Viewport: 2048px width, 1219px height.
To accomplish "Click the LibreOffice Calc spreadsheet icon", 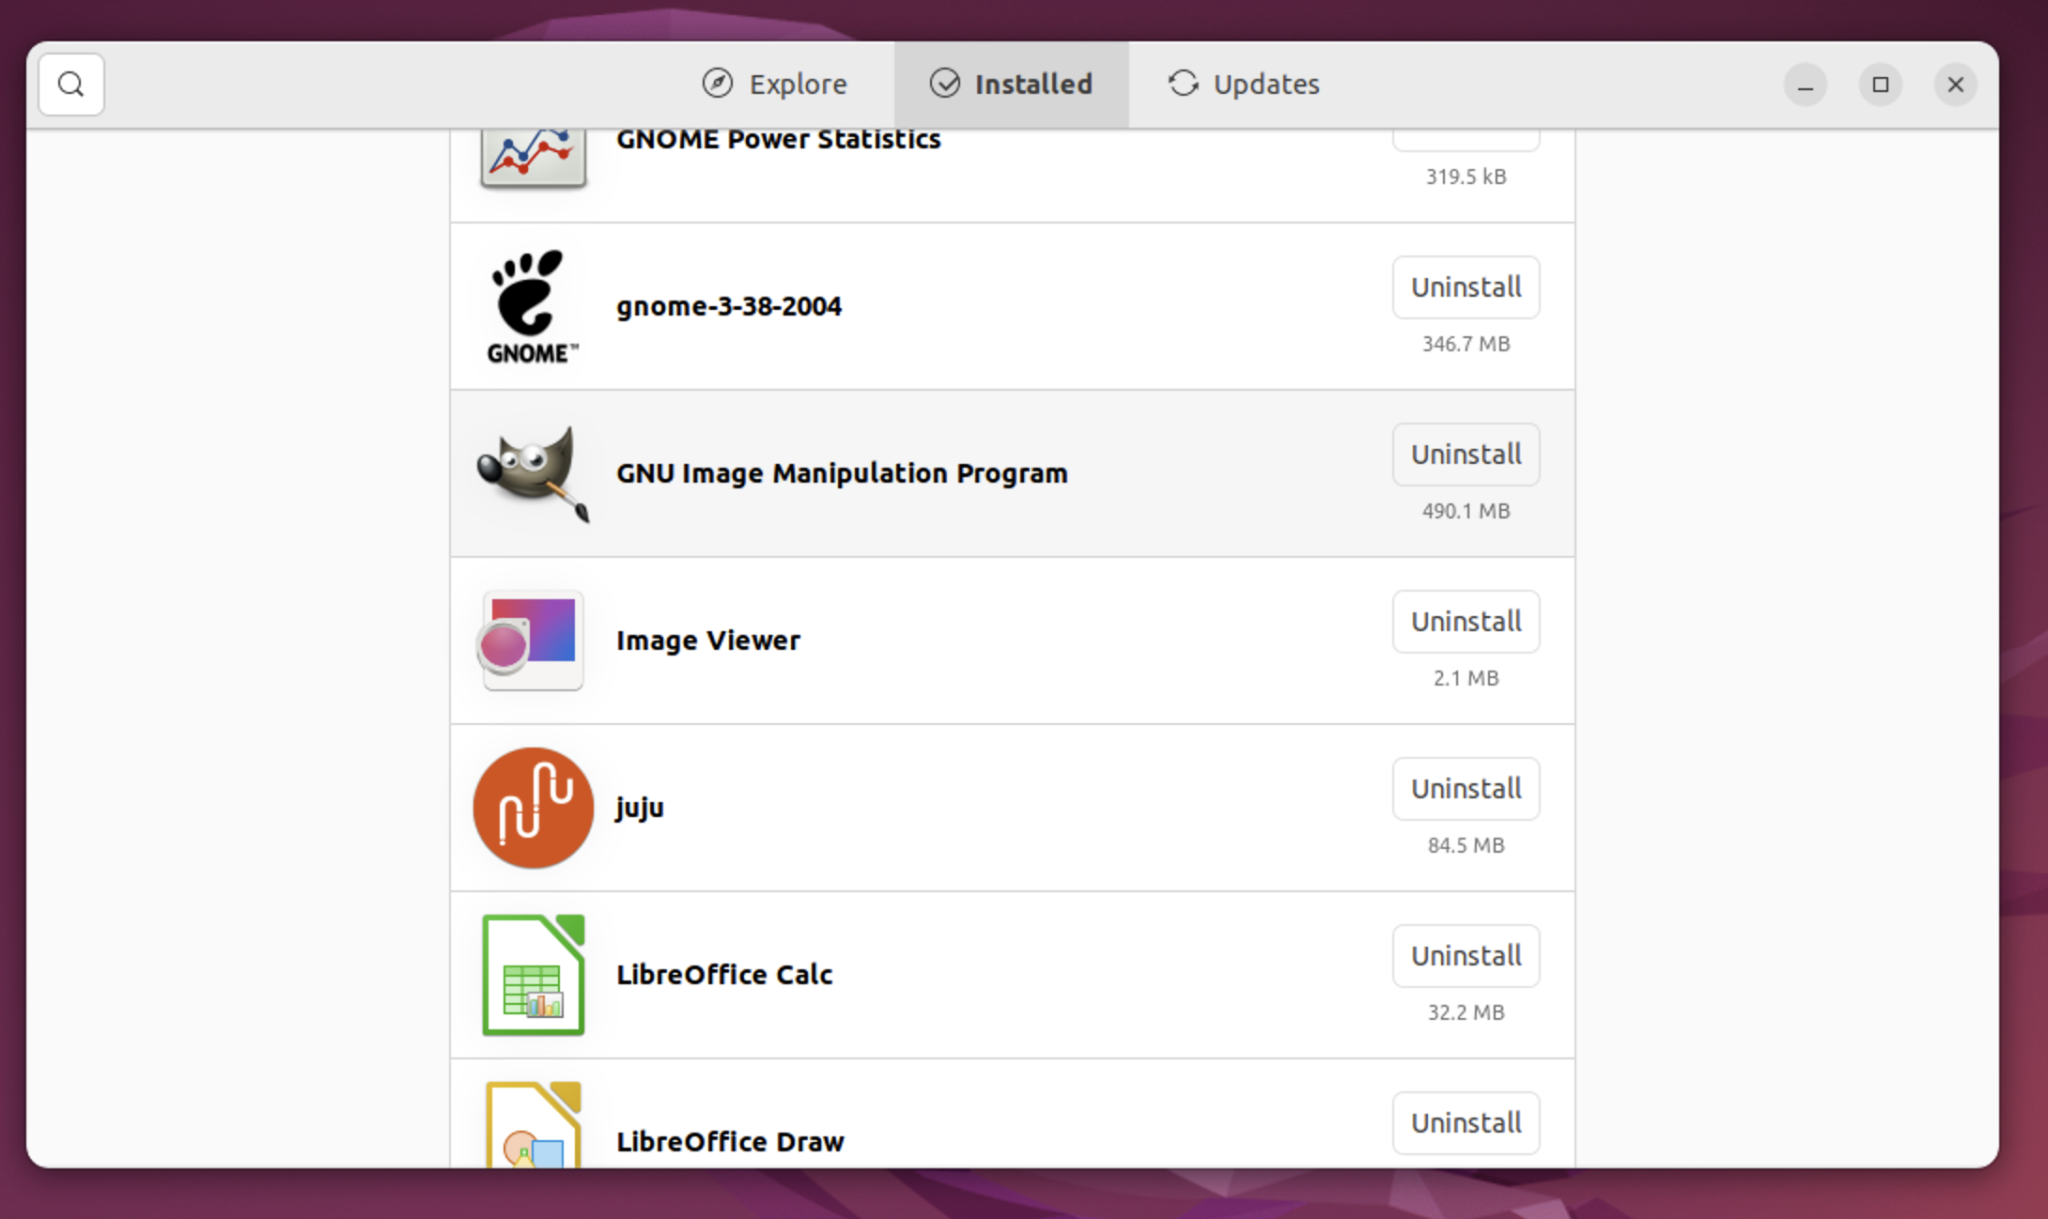I will [x=533, y=974].
